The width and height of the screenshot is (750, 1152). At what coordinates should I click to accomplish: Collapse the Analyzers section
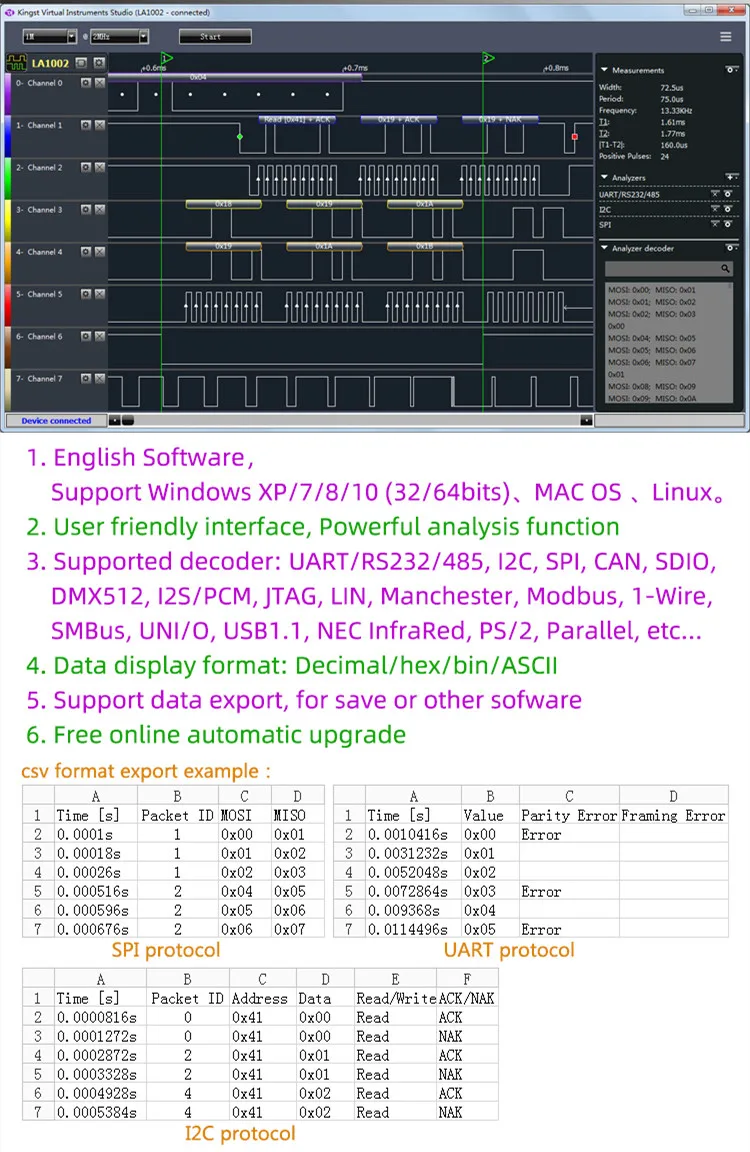pos(604,178)
